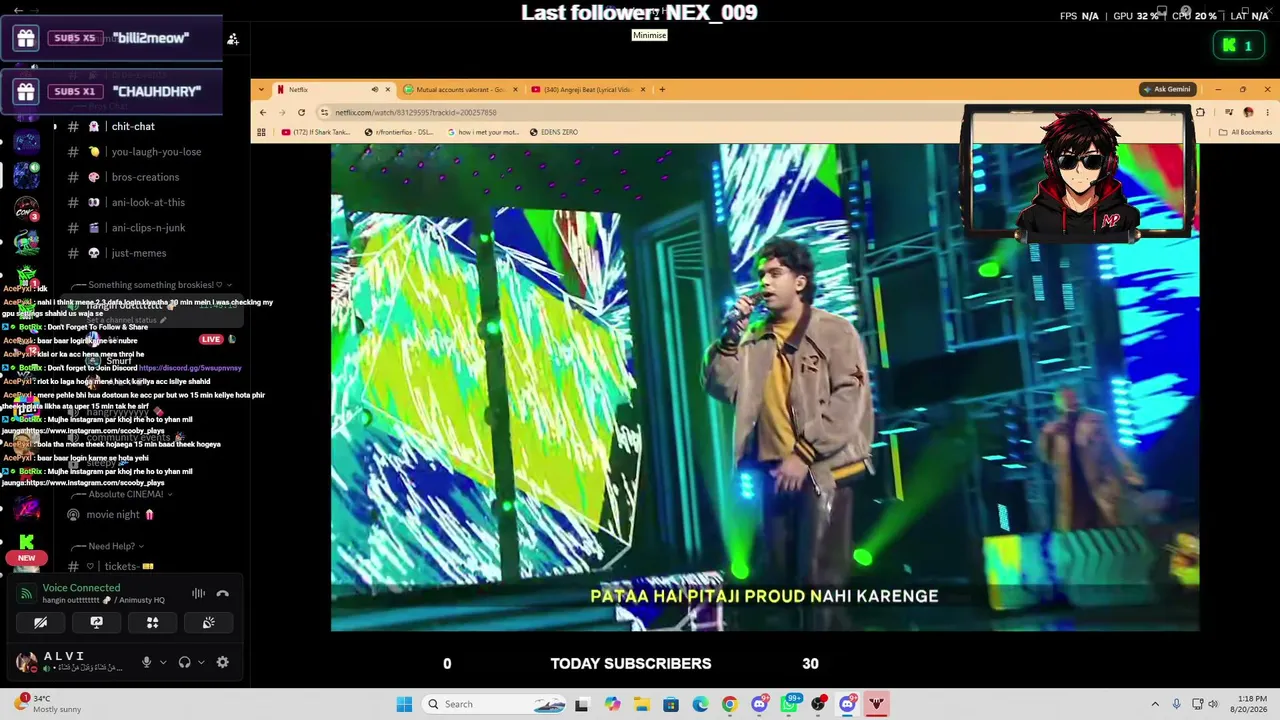Go back in the browser
The width and height of the screenshot is (1280, 720).
click(x=263, y=112)
